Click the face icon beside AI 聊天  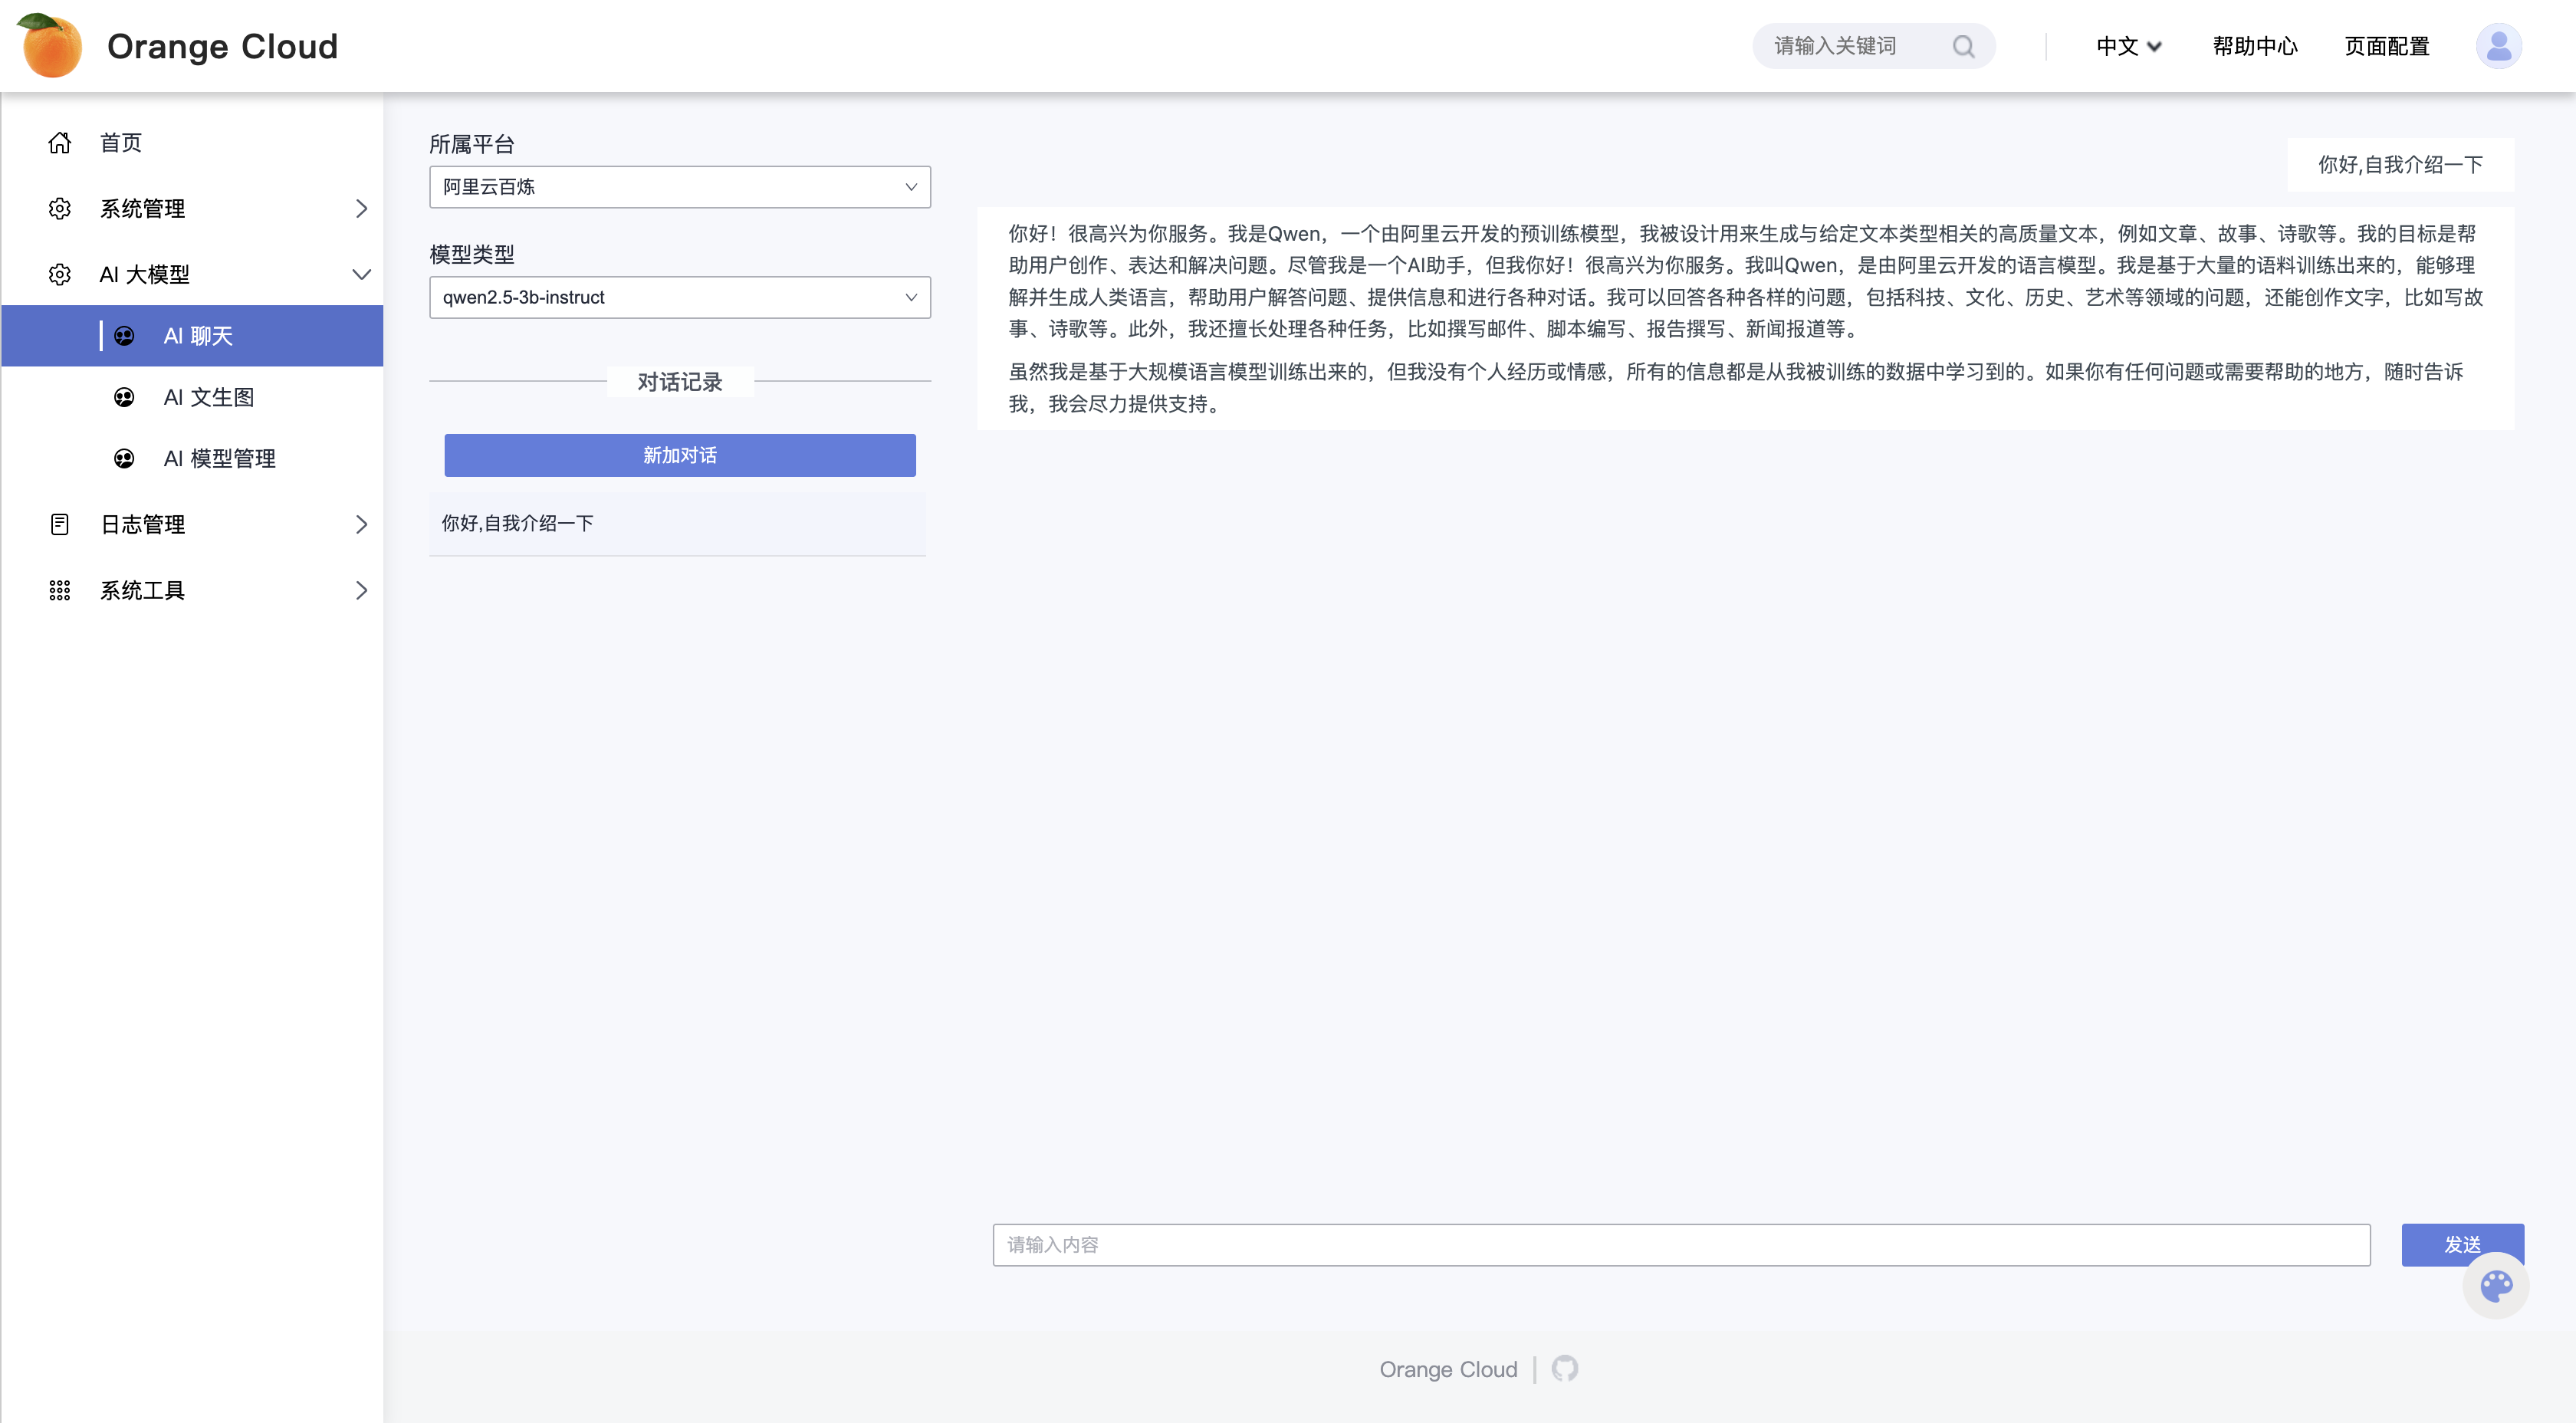(124, 336)
